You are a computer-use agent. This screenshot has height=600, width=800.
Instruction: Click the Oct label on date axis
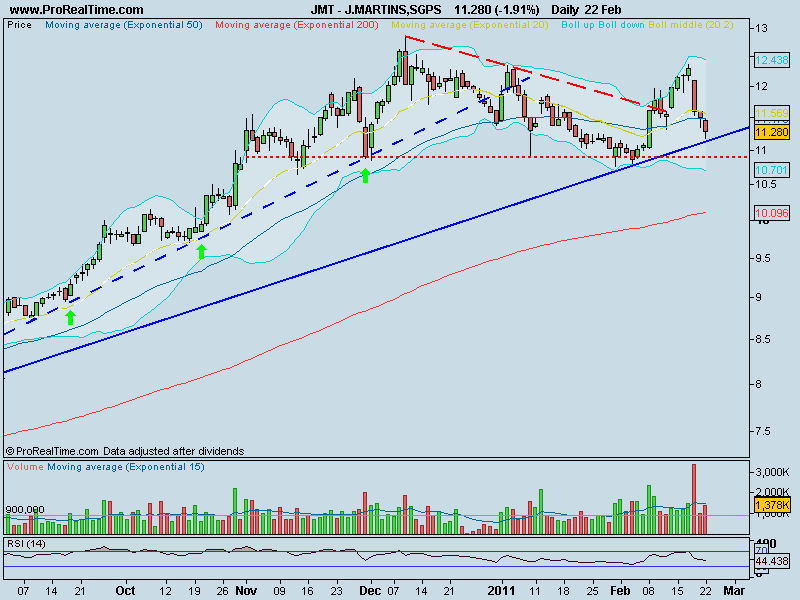[126, 591]
